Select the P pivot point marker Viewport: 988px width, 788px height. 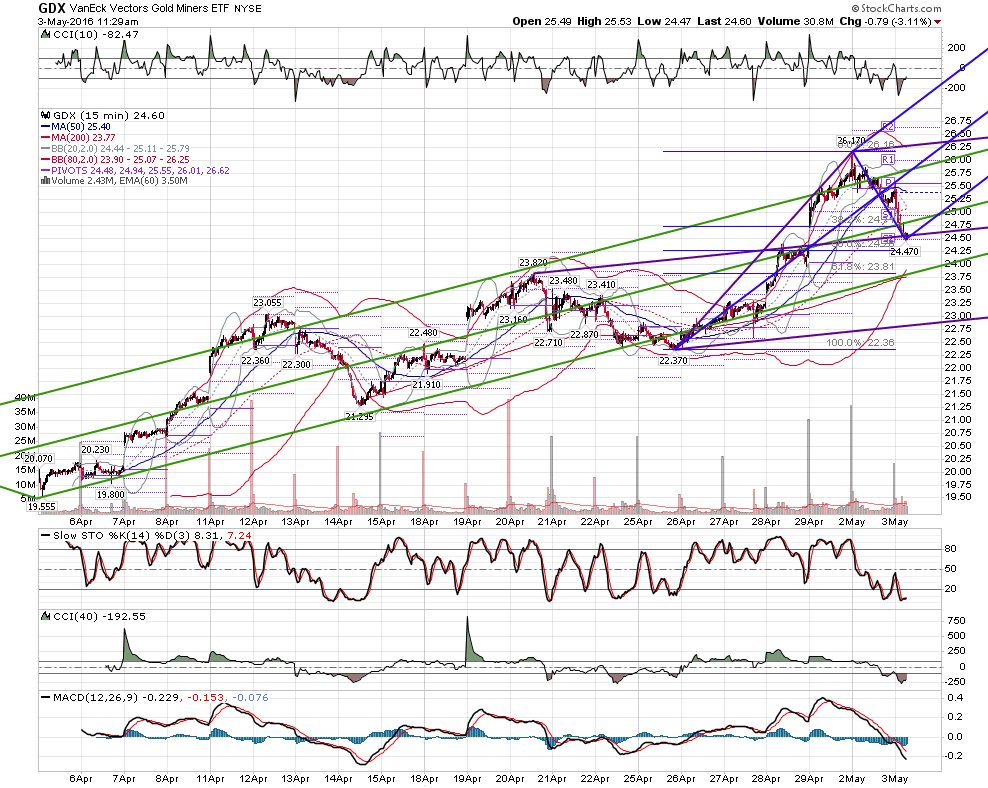(888, 183)
